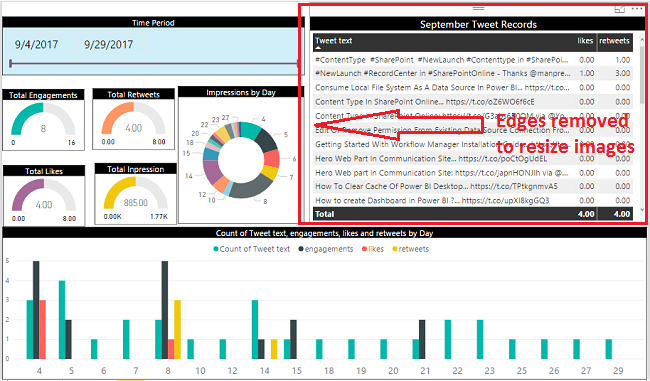The width and height of the screenshot is (650, 381).
Task: Select the orange donut segment for day 12
Action: tap(221, 185)
